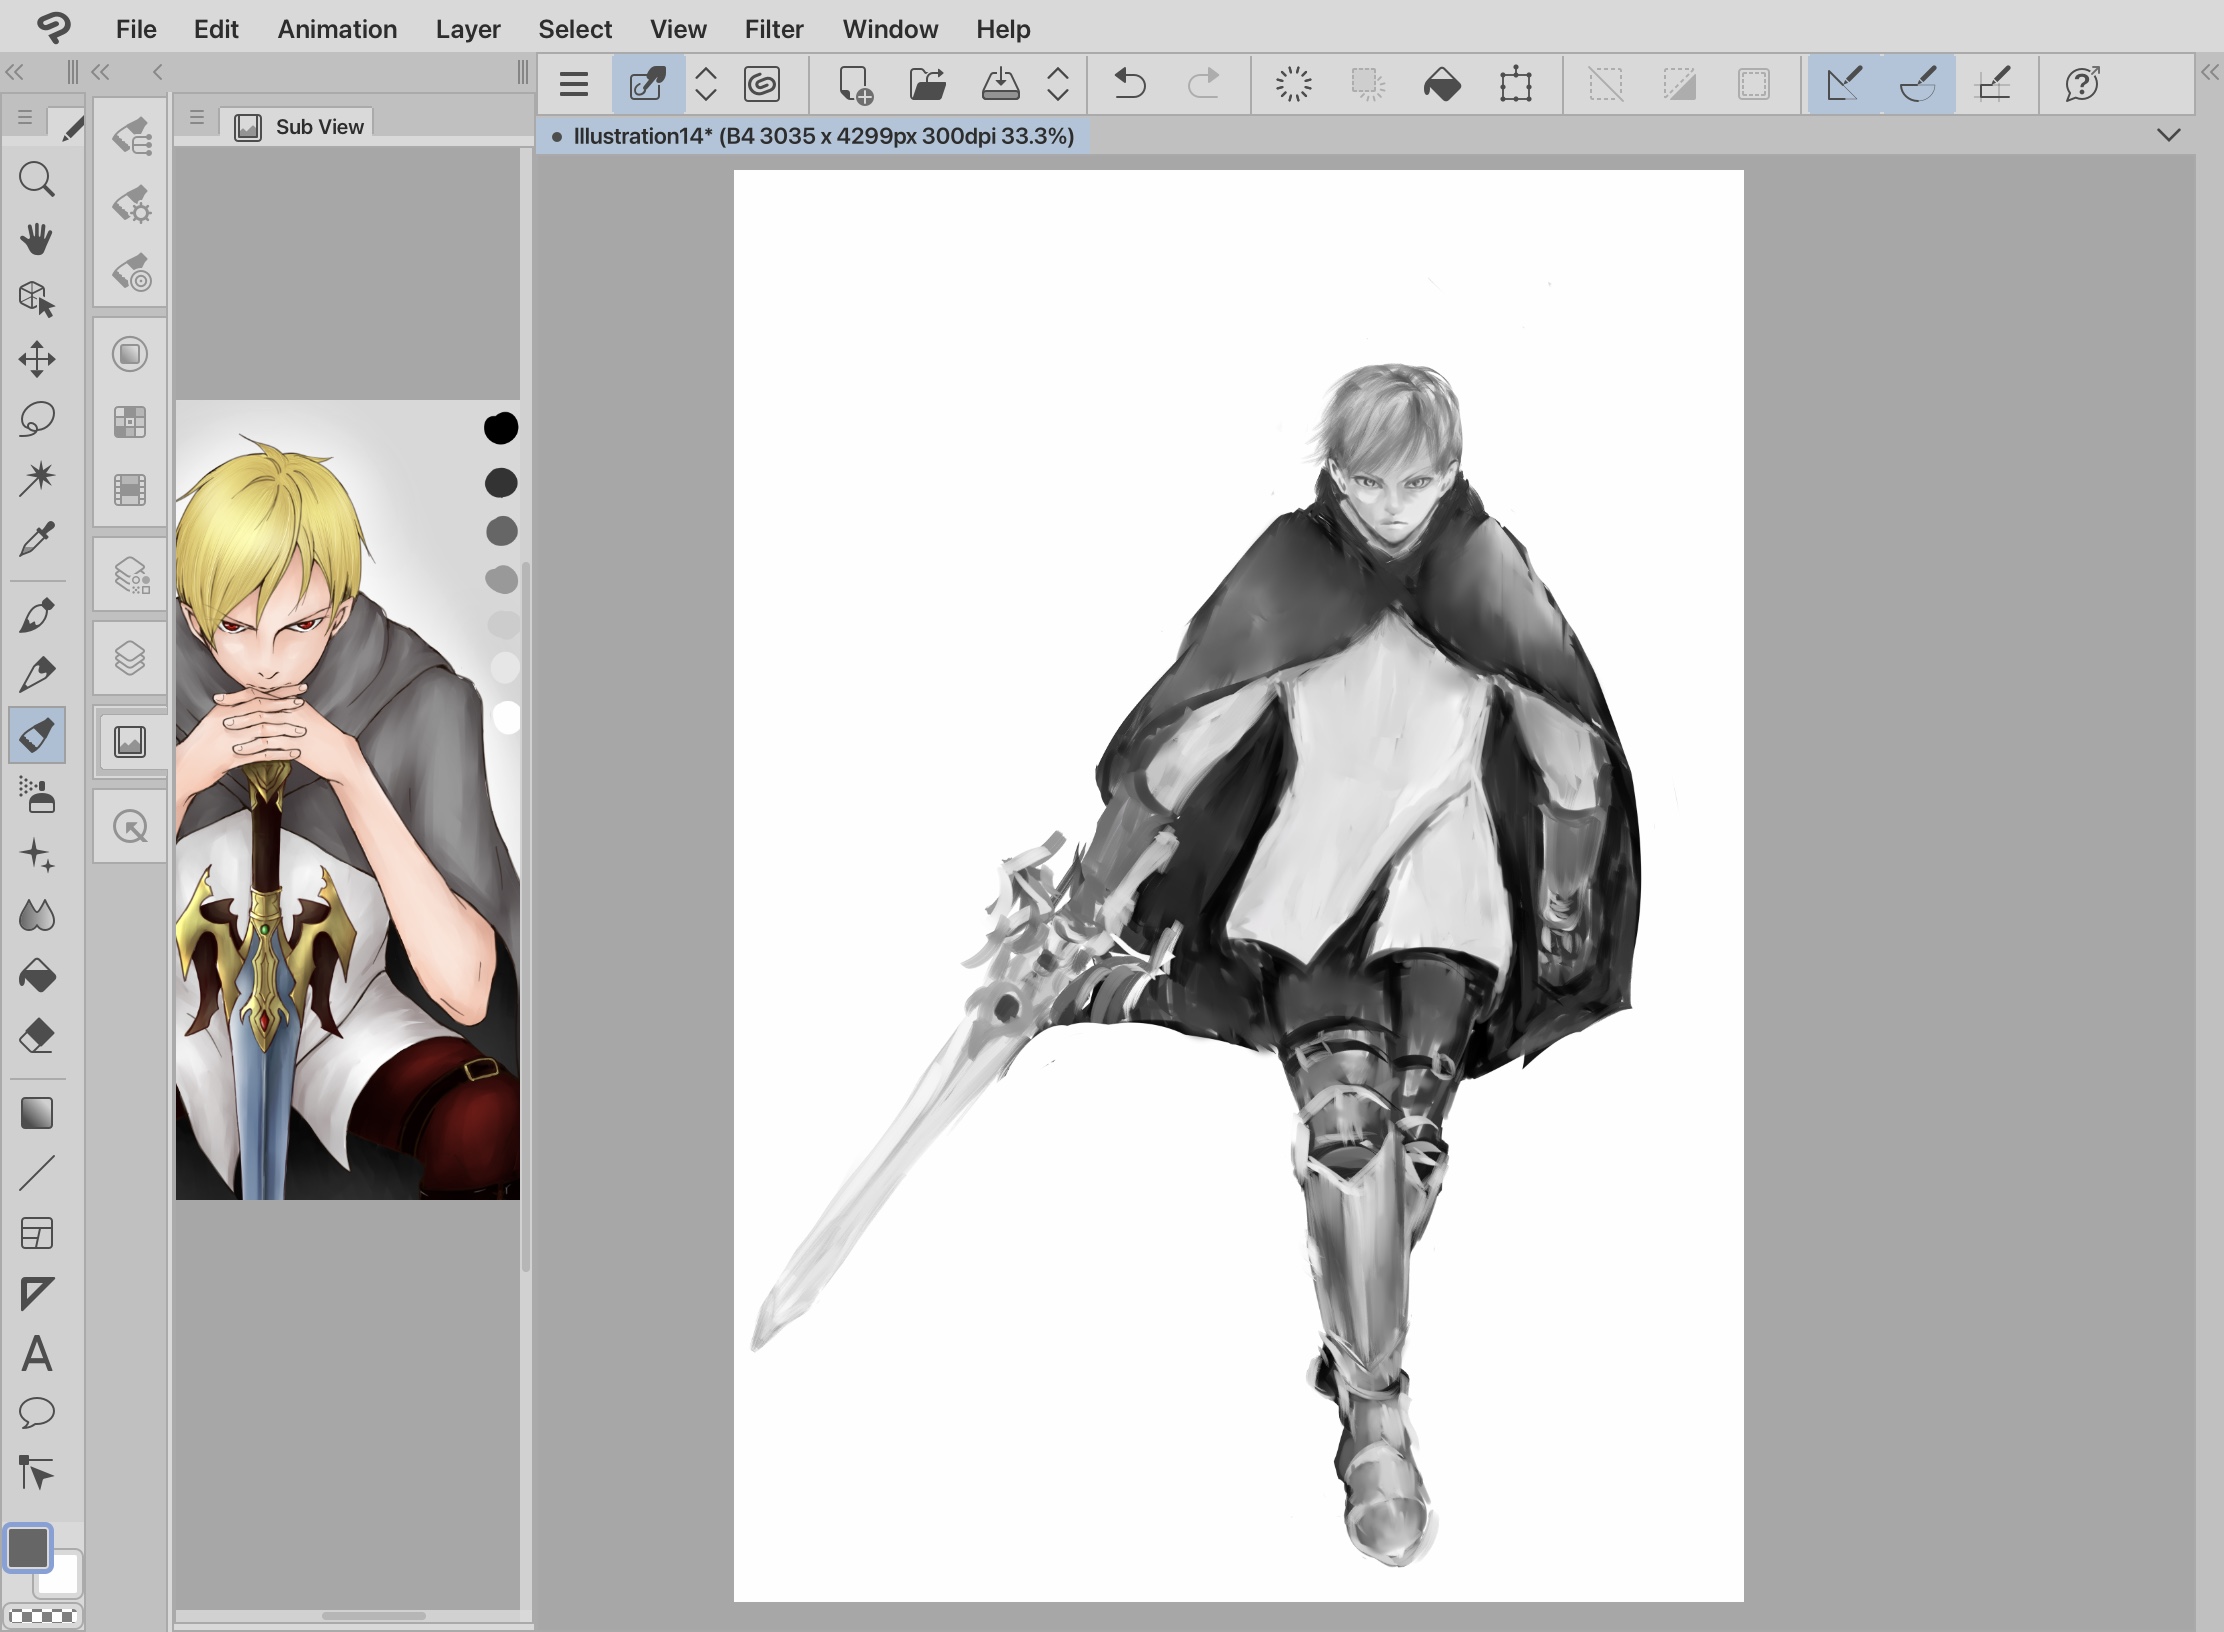Save the current illustration

pos(1000,84)
